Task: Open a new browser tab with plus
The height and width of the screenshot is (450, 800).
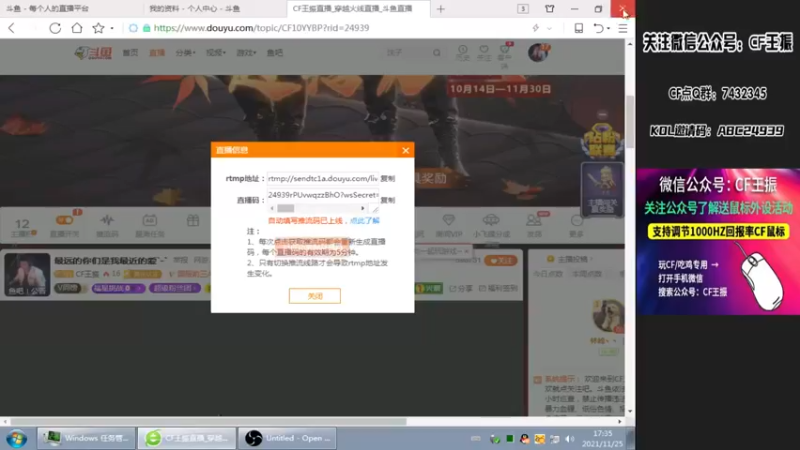Action: click(441, 9)
